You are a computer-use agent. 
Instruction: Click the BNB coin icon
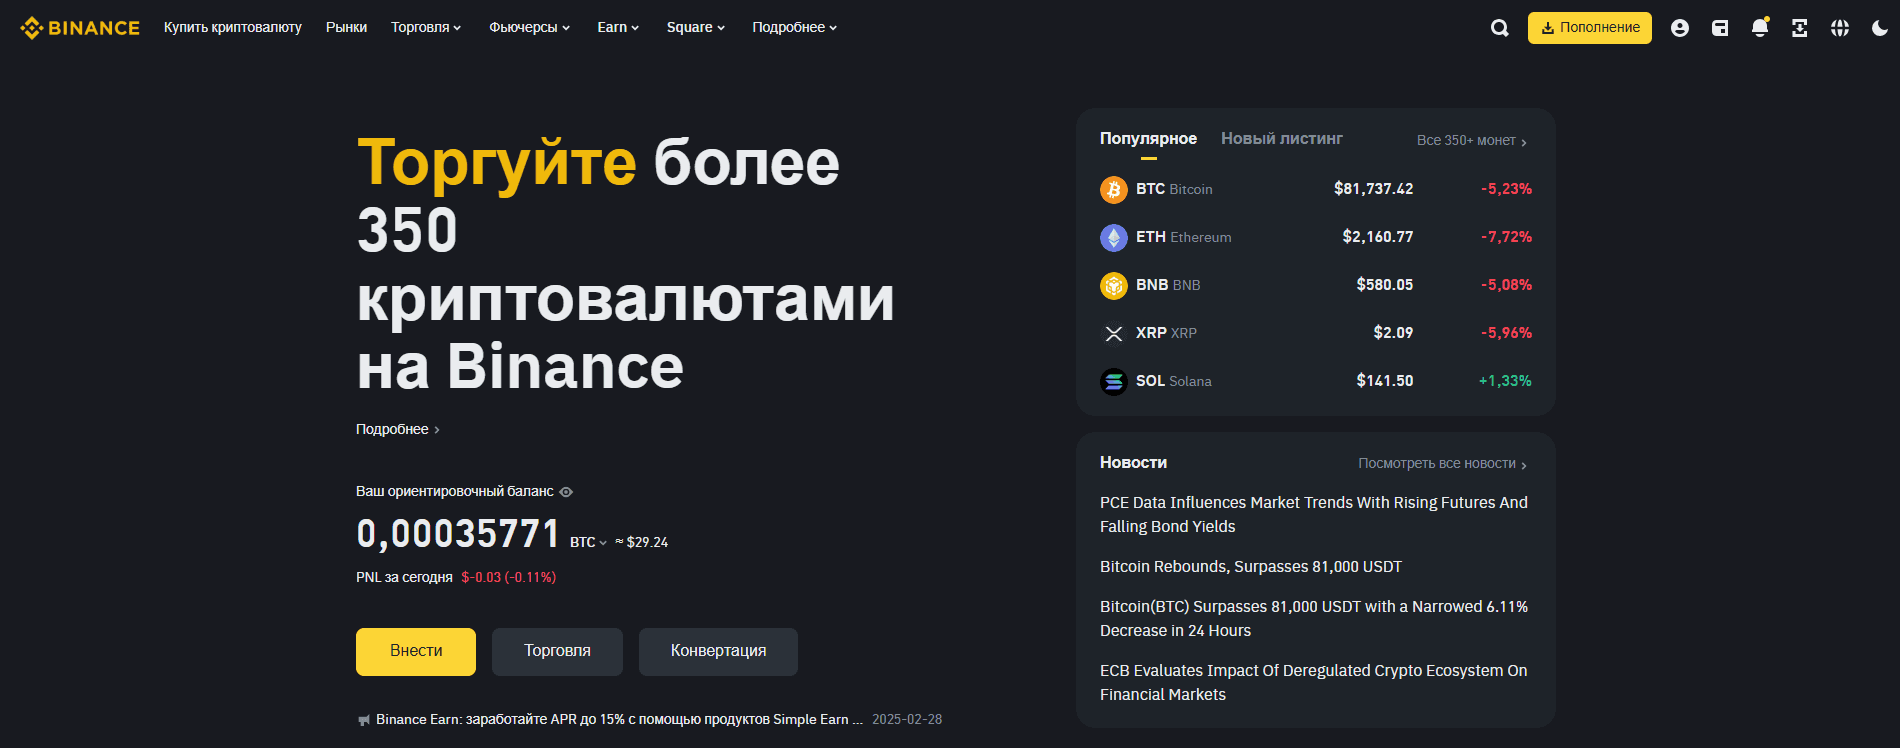(x=1114, y=285)
